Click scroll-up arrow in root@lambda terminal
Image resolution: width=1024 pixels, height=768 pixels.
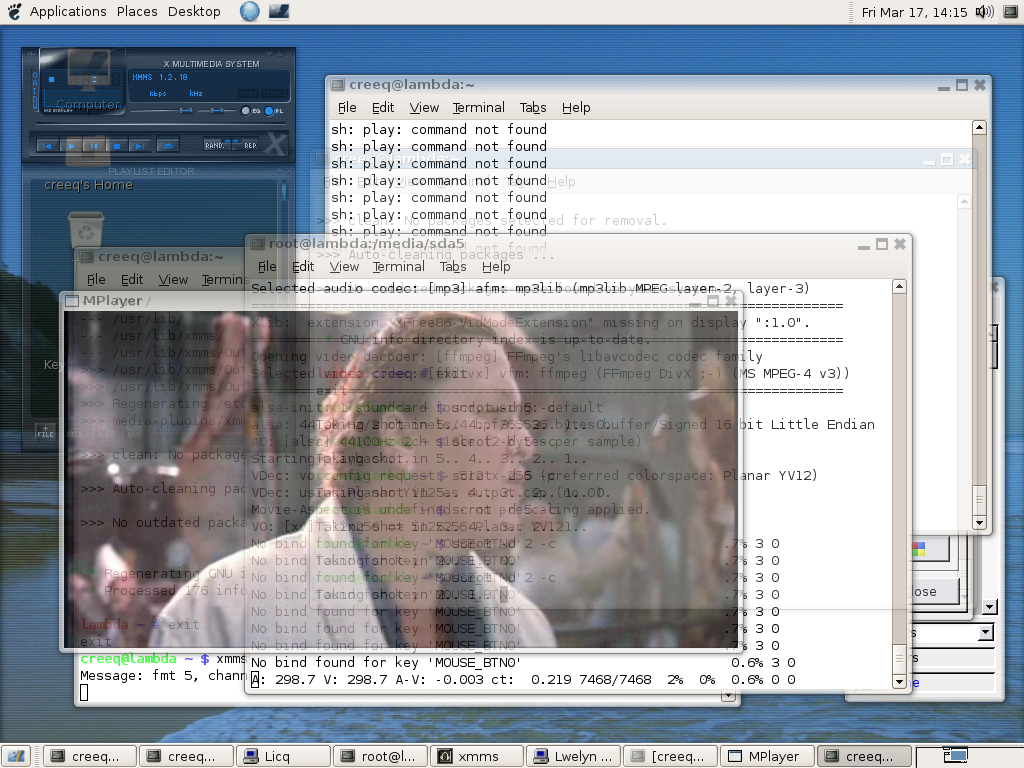(899, 287)
